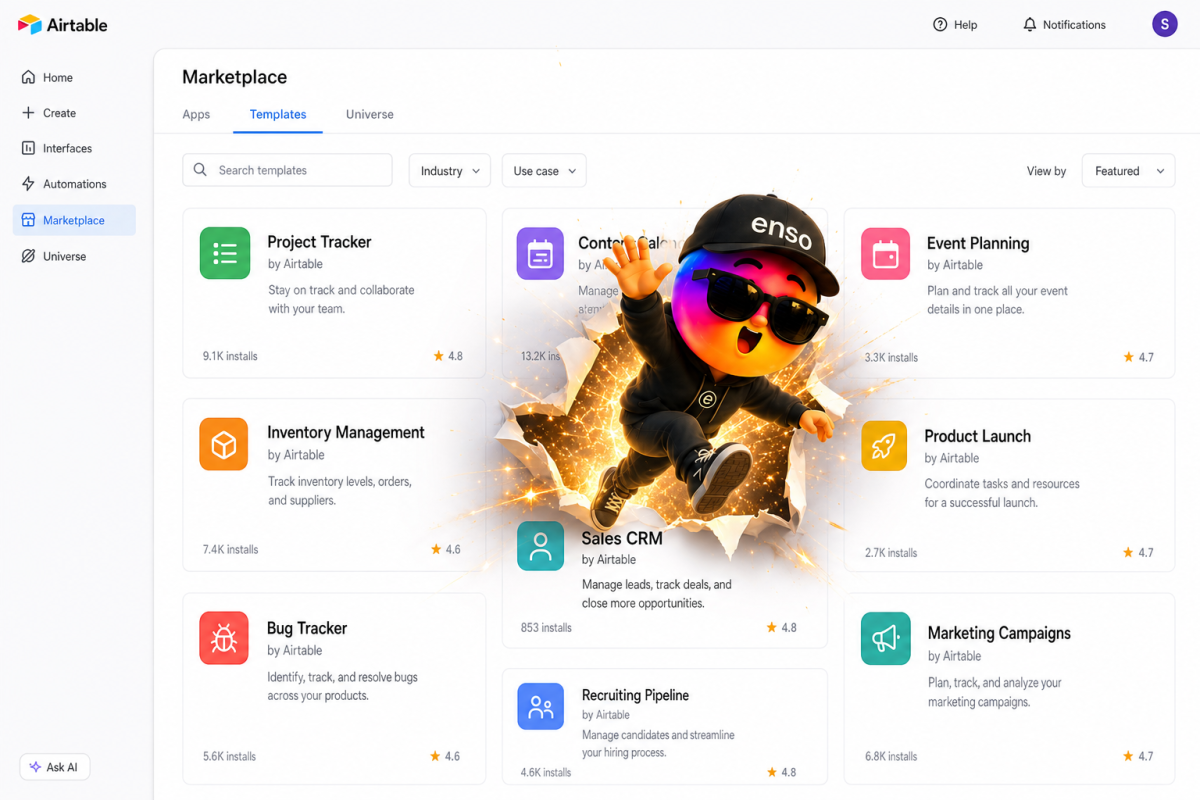Focus the Search templates field
Viewport: 1200px width, 800px height.
[287, 170]
